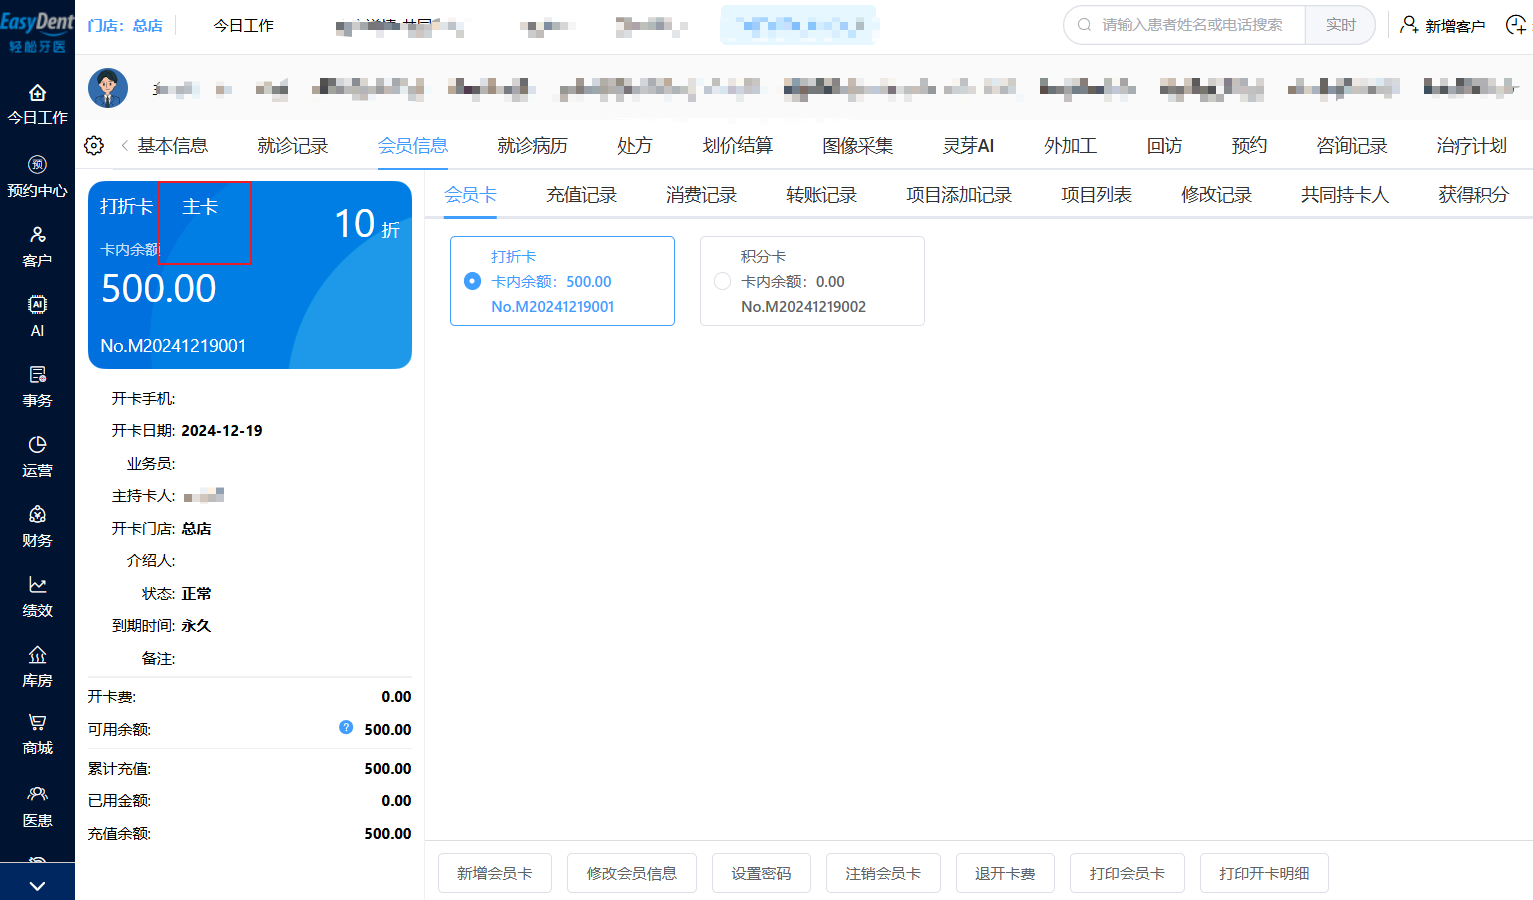Open the 治疗计划 tab
The image size is (1533, 900).
coord(1471,146)
